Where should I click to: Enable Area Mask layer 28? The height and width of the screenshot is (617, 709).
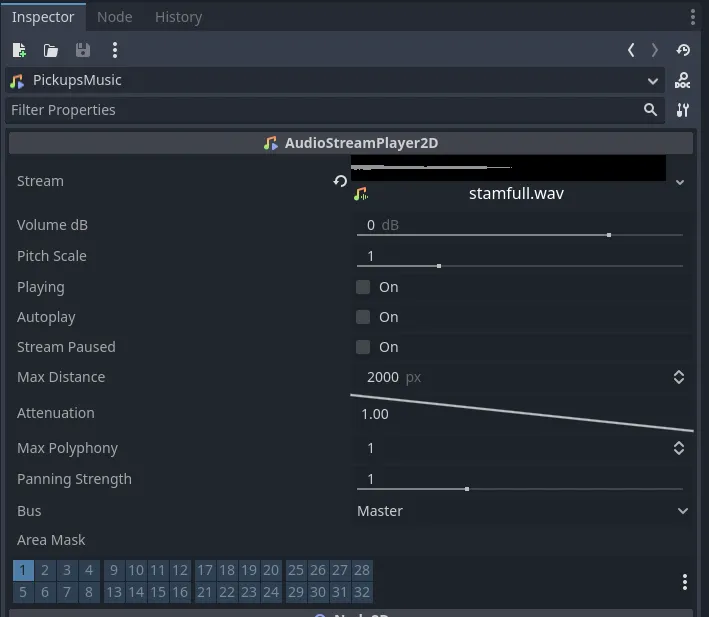tap(362, 570)
